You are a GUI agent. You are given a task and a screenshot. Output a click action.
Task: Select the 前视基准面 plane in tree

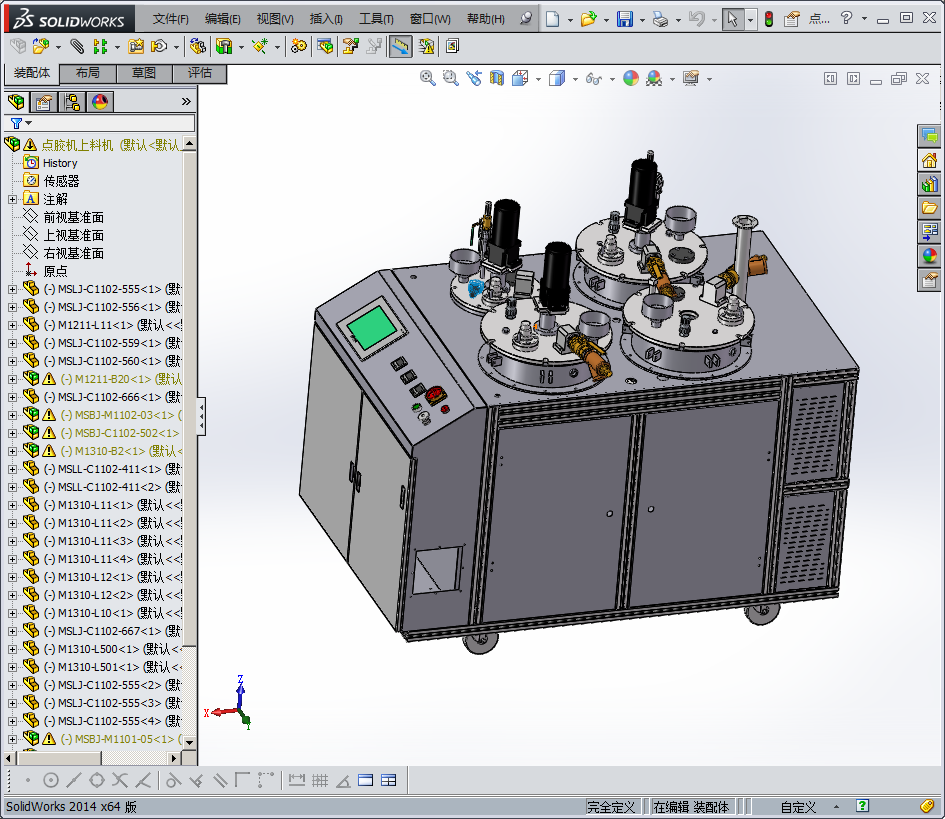click(x=73, y=217)
